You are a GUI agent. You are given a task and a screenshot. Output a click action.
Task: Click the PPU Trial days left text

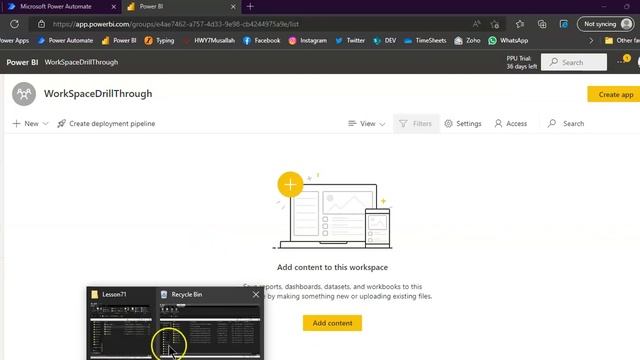coord(521,62)
